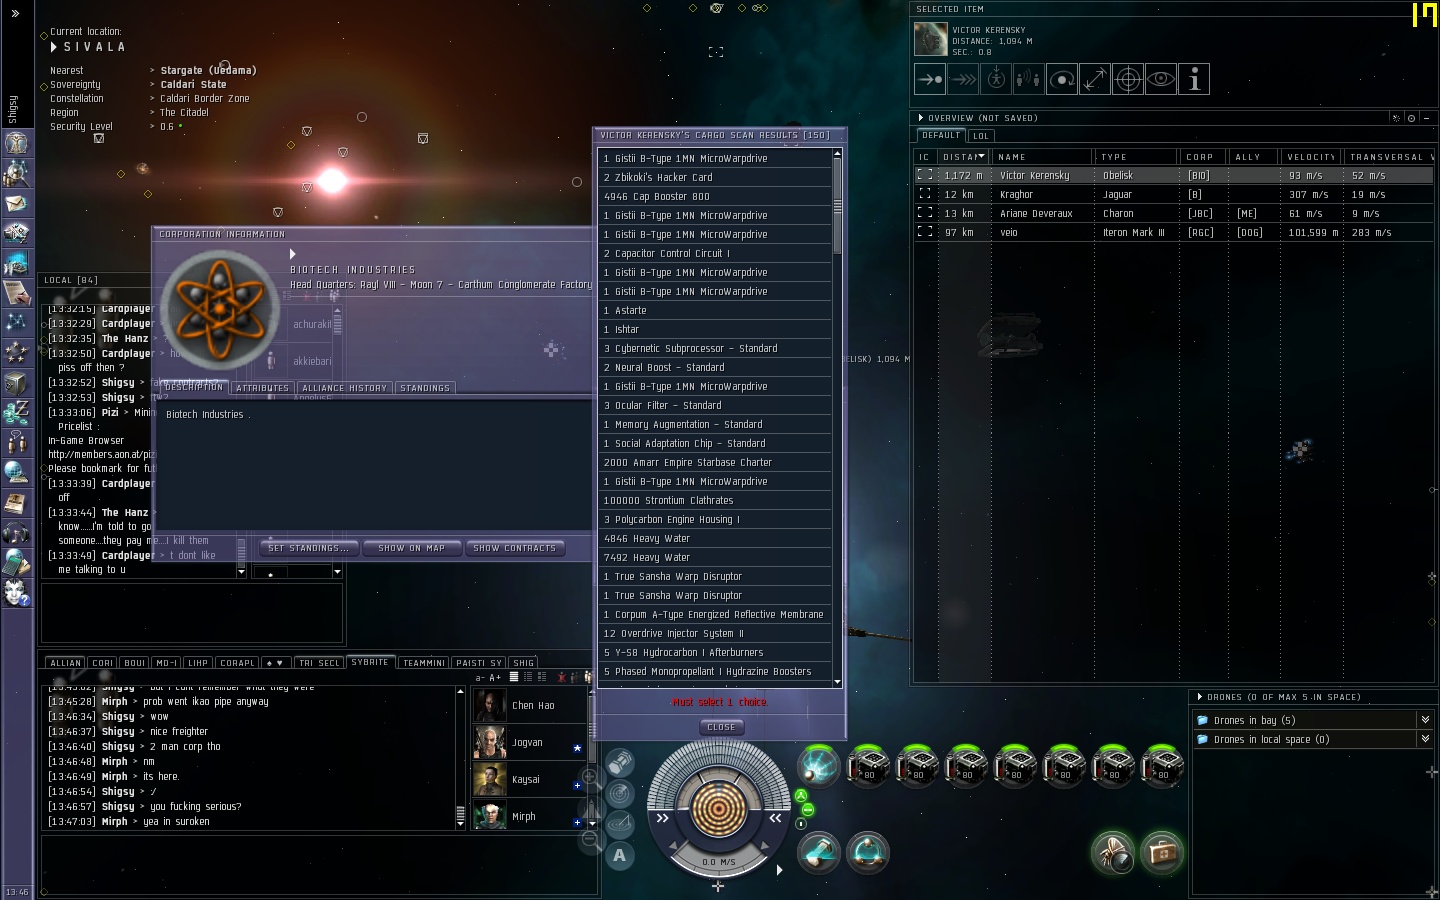
Task: Open Show Info for Victor Kerensky
Action: click(1194, 79)
